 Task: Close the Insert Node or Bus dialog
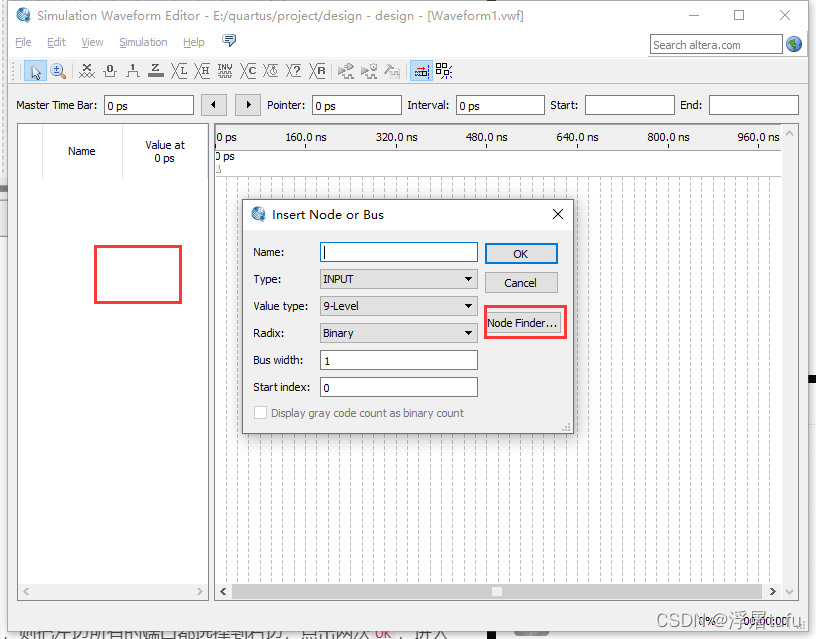click(x=558, y=214)
